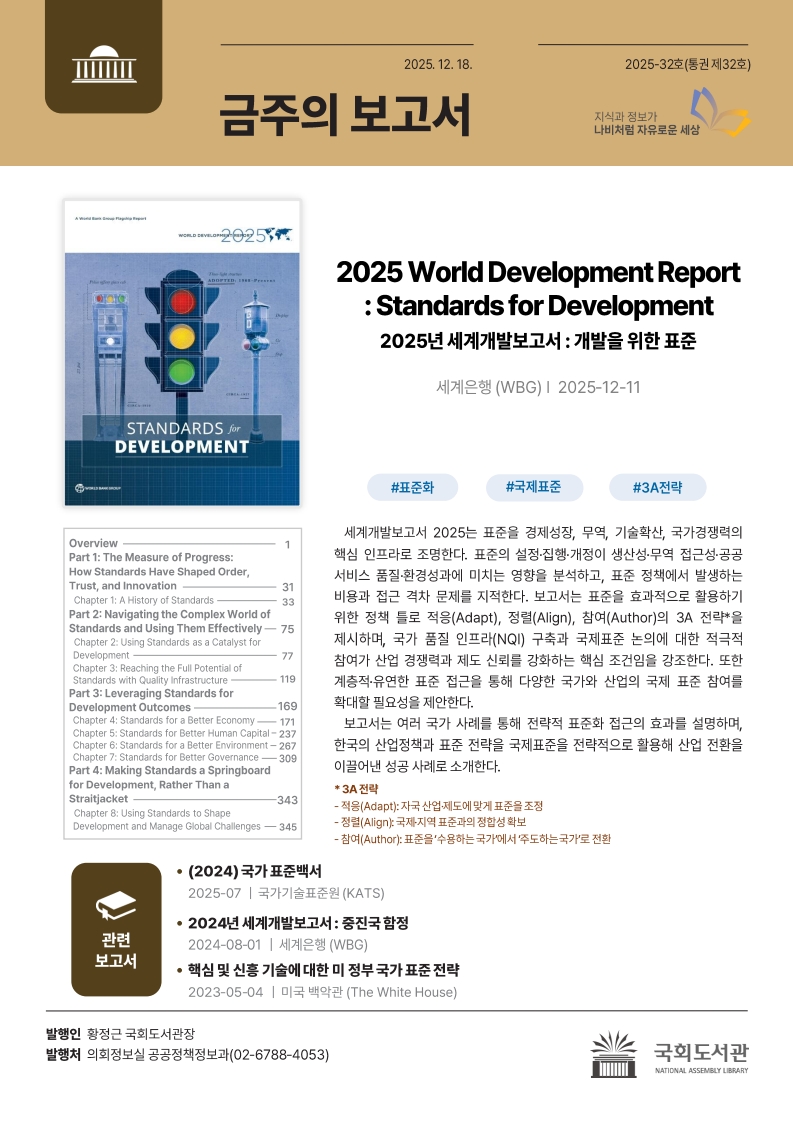
Task: Open 핵심 및 신흥 기술 미 정부 전략 report
Action: coord(323,970)
